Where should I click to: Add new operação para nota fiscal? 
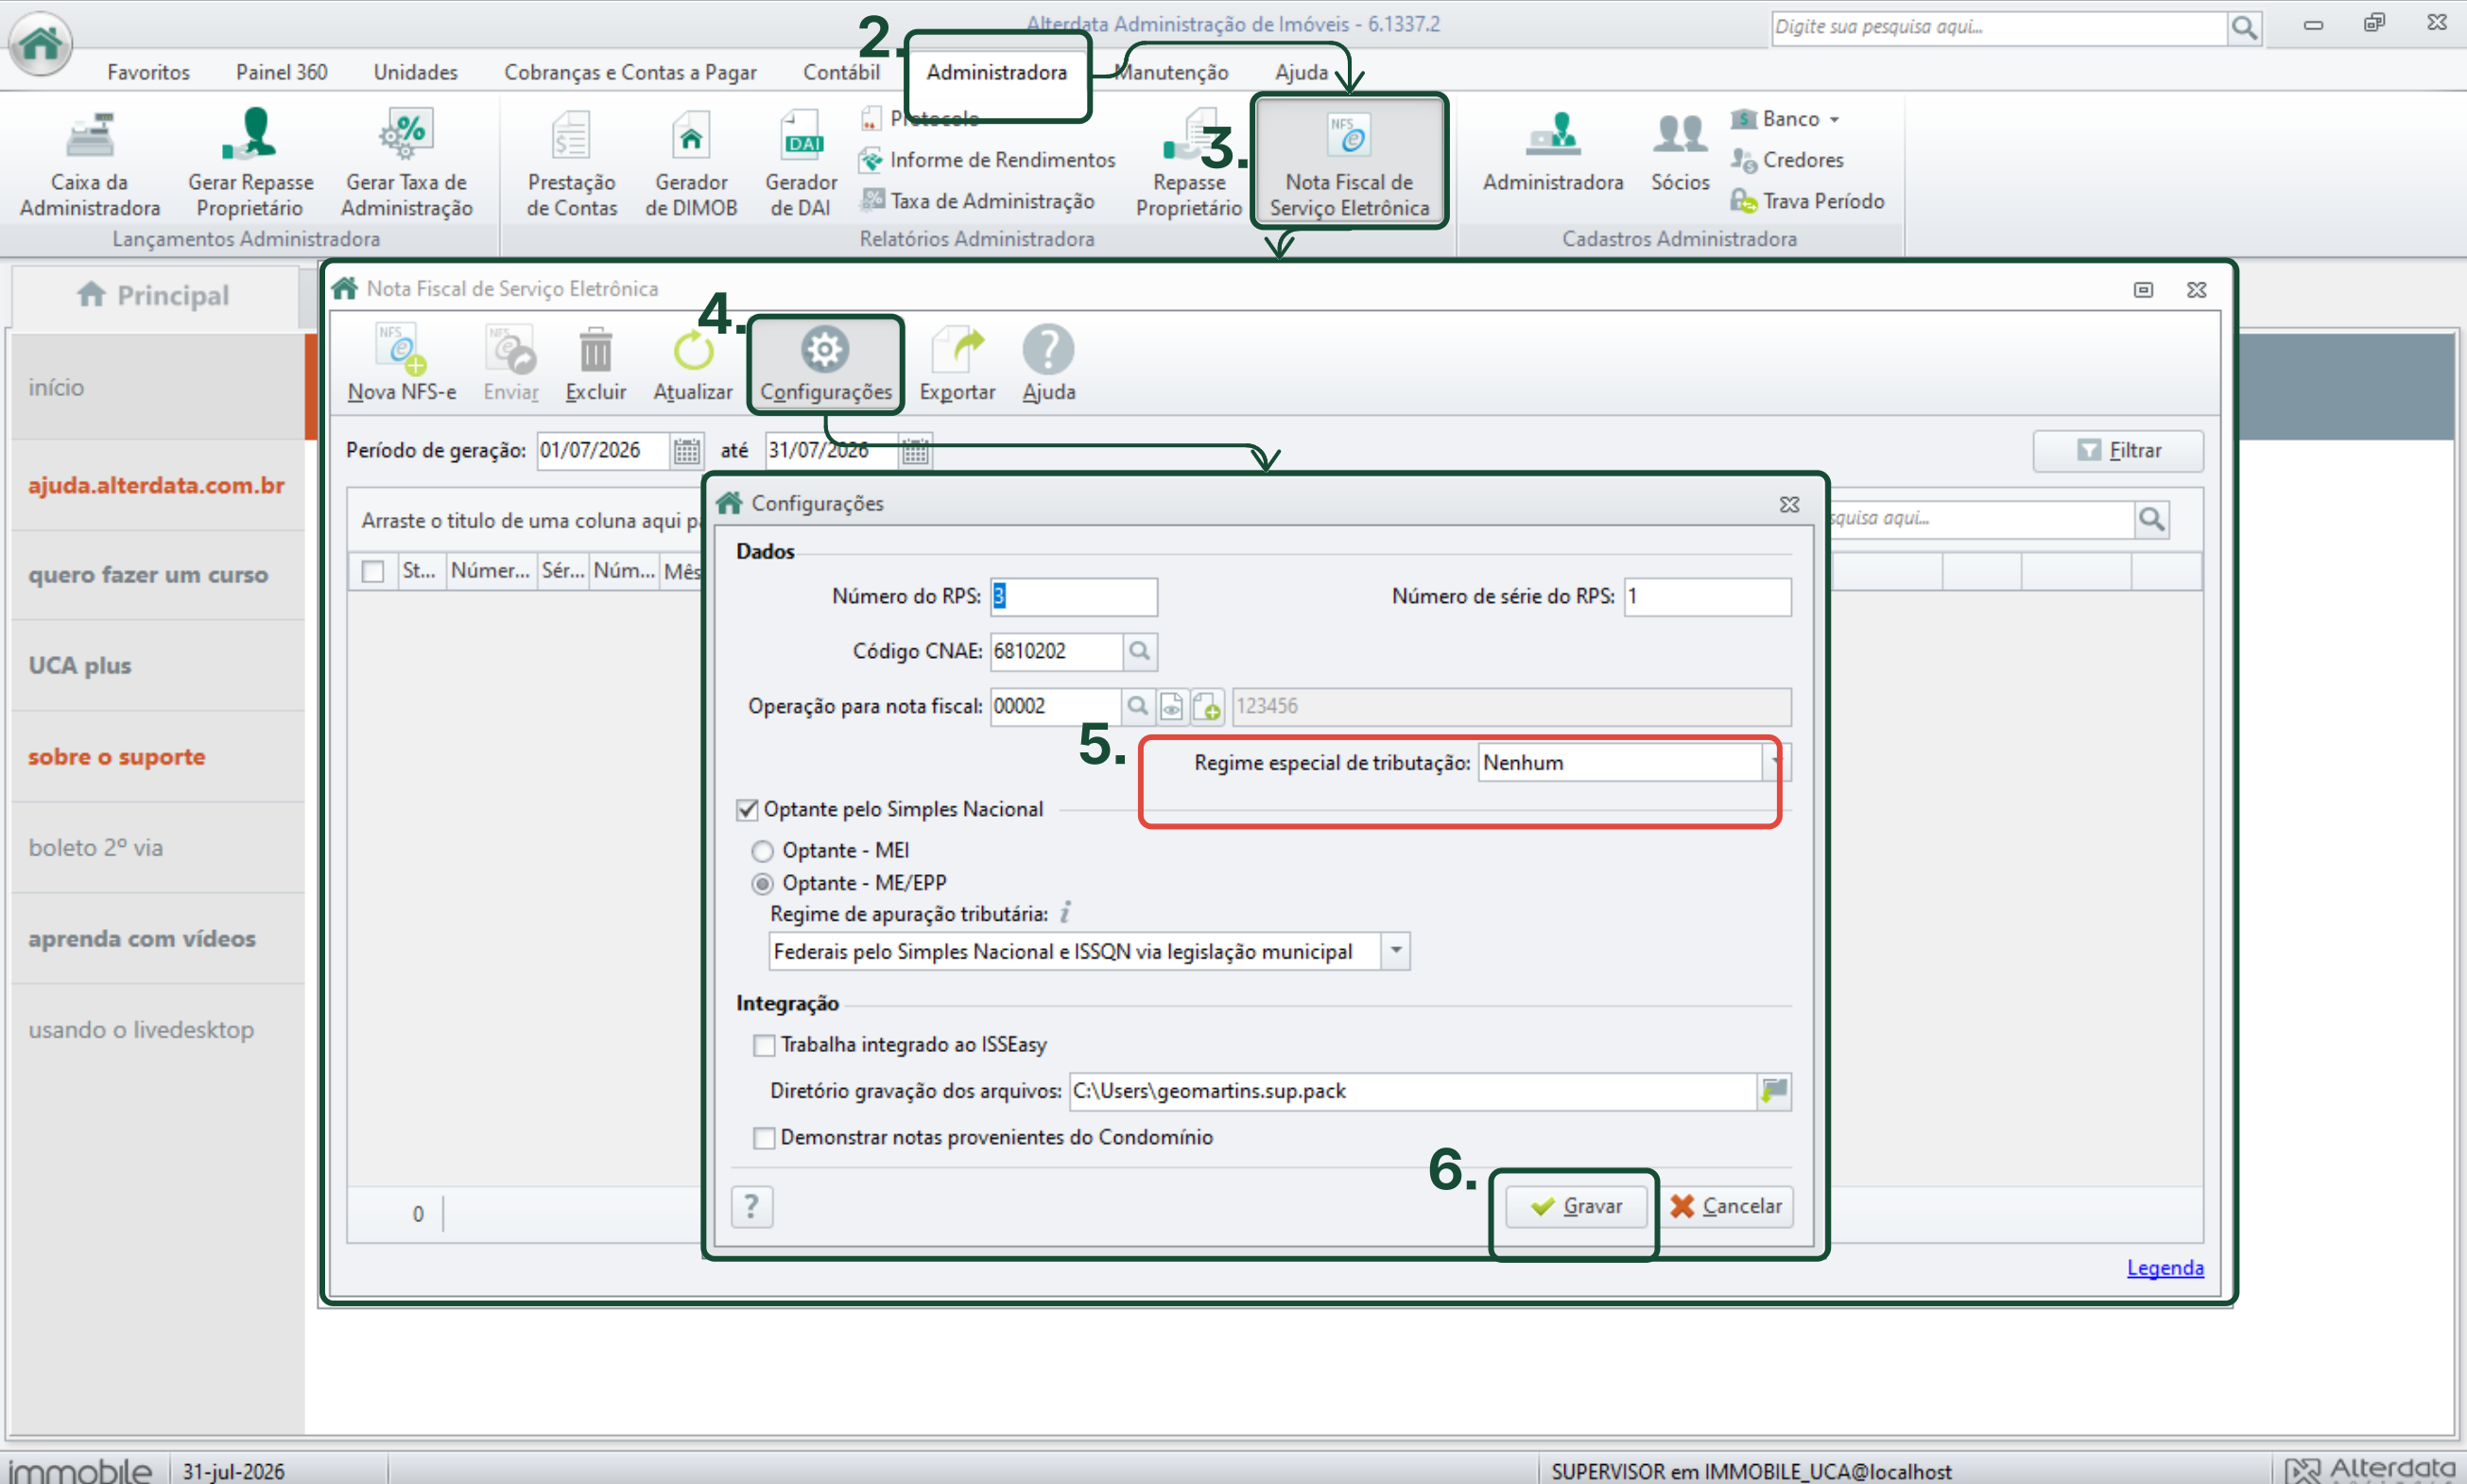tap(1208, 707)
